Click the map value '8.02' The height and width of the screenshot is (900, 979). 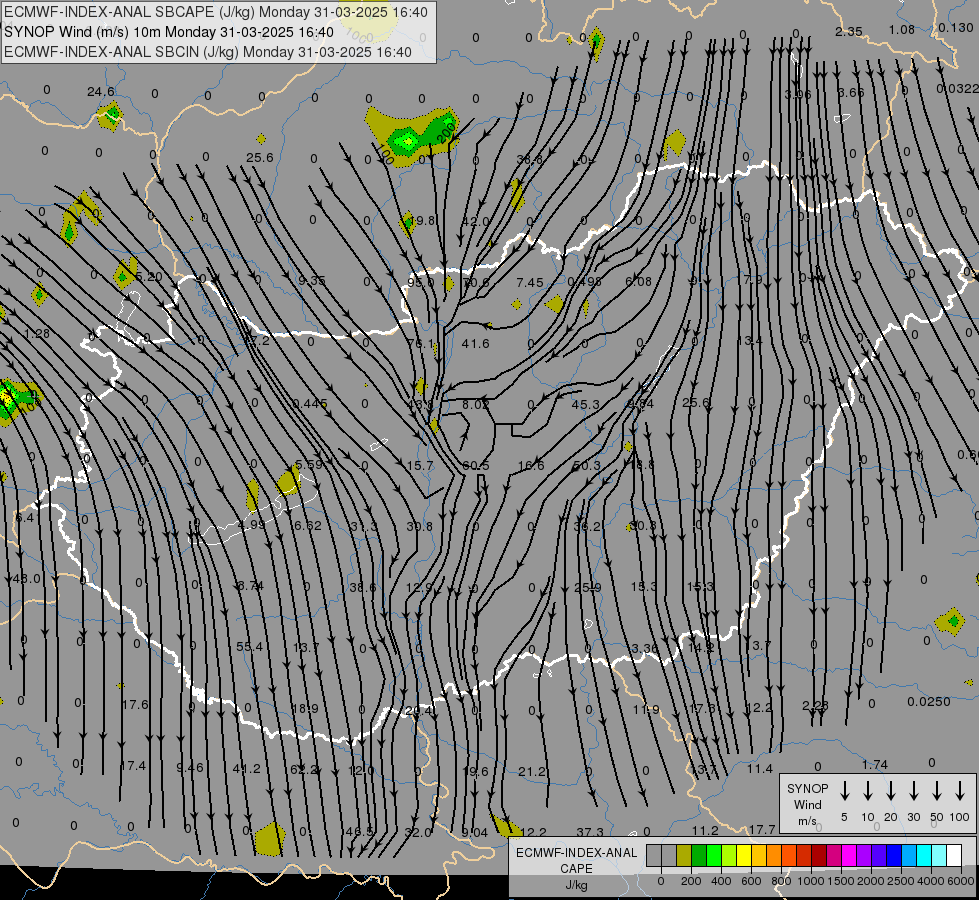tap(475, 405)
